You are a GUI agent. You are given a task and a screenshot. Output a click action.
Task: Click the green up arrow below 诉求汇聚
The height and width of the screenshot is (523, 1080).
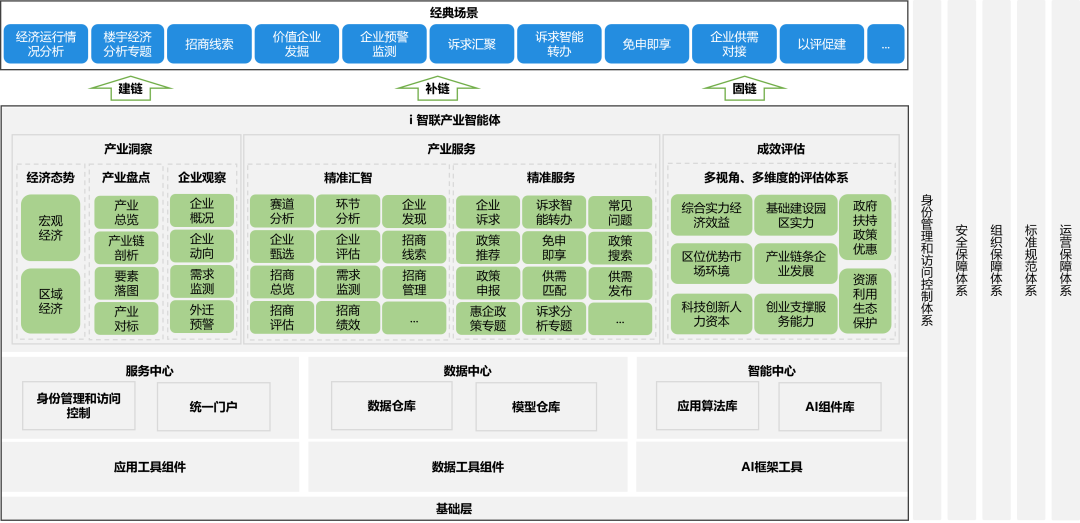pos(437,88)
